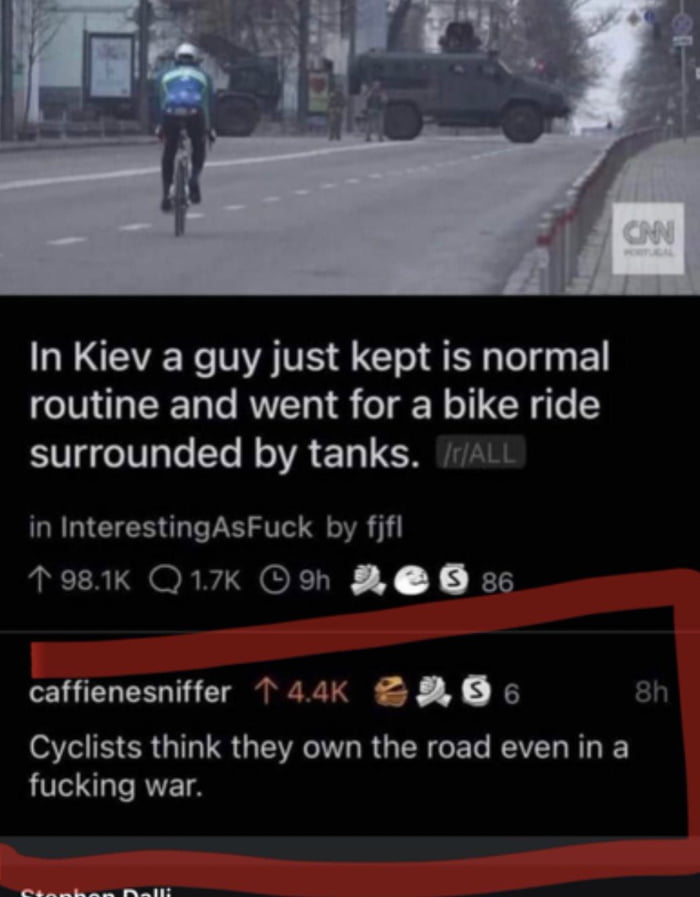The height and width of the screenshot is (897, 700).
Task: Open the cyclist video thumbnail
Action: [350, 147]
